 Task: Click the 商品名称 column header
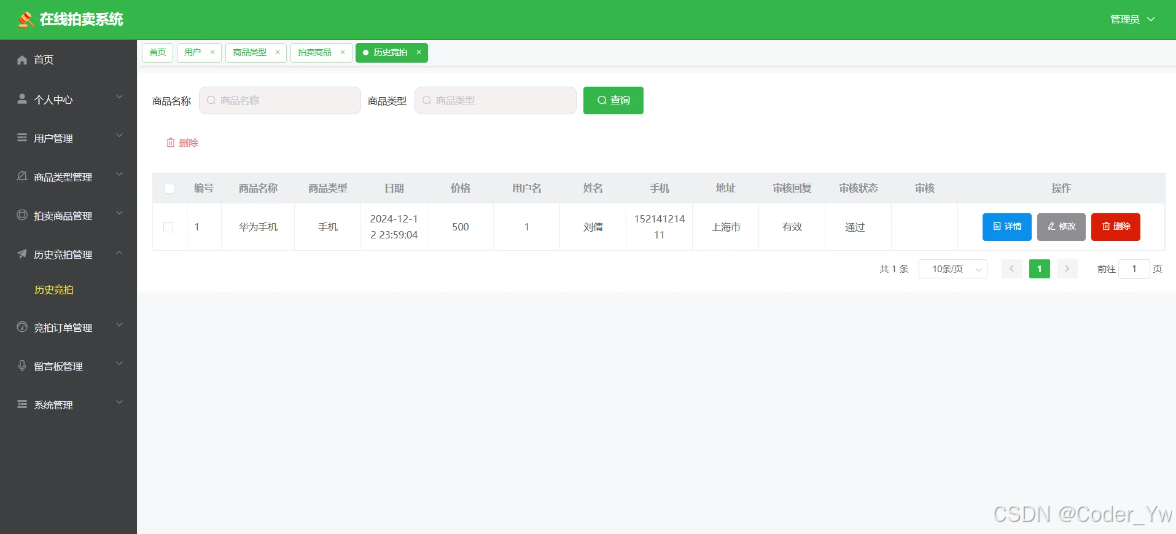pyautogui.click(x=258, y=188)
